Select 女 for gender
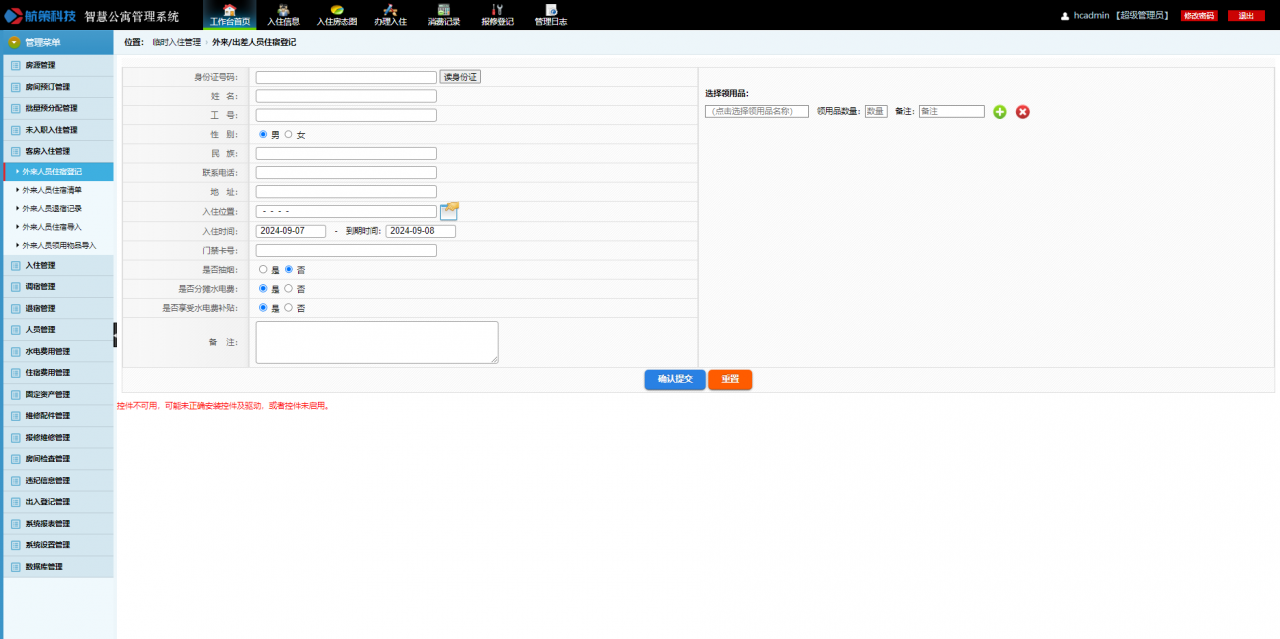Viewport: 1280px width, 639px height. click(289, 134)
